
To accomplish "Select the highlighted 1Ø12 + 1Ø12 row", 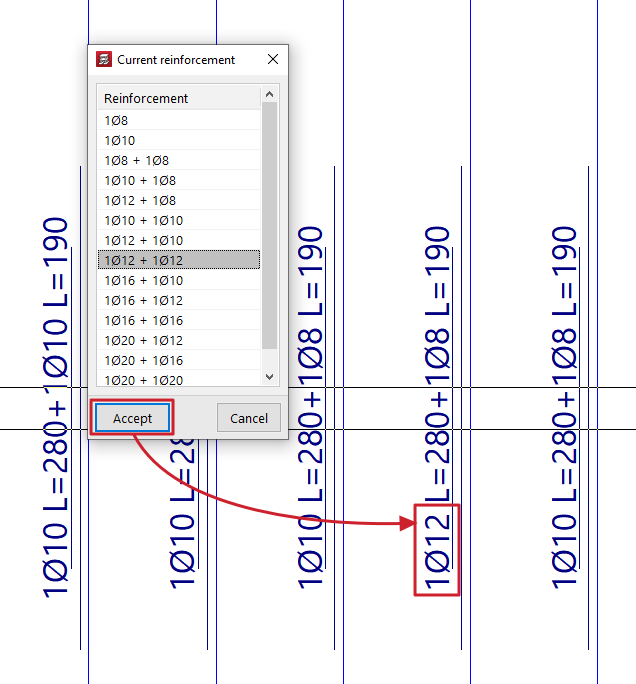I will pyautogui.click(x=179, y=260).
